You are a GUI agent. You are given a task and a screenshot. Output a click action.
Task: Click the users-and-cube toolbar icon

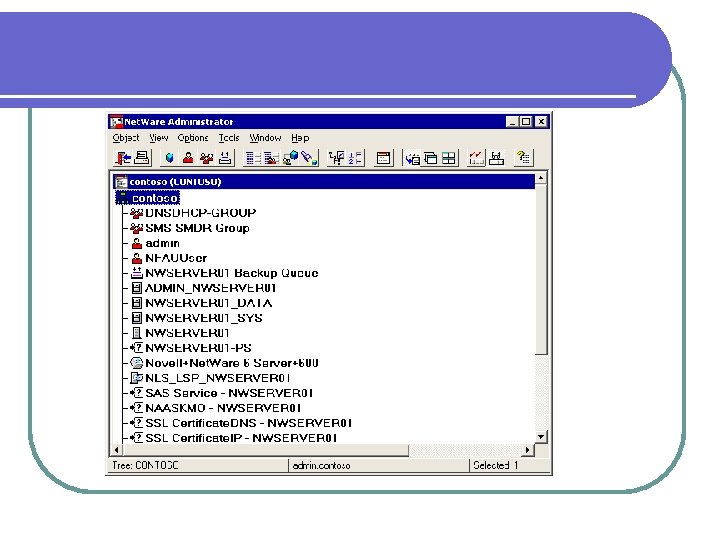(x=290, y=158)
